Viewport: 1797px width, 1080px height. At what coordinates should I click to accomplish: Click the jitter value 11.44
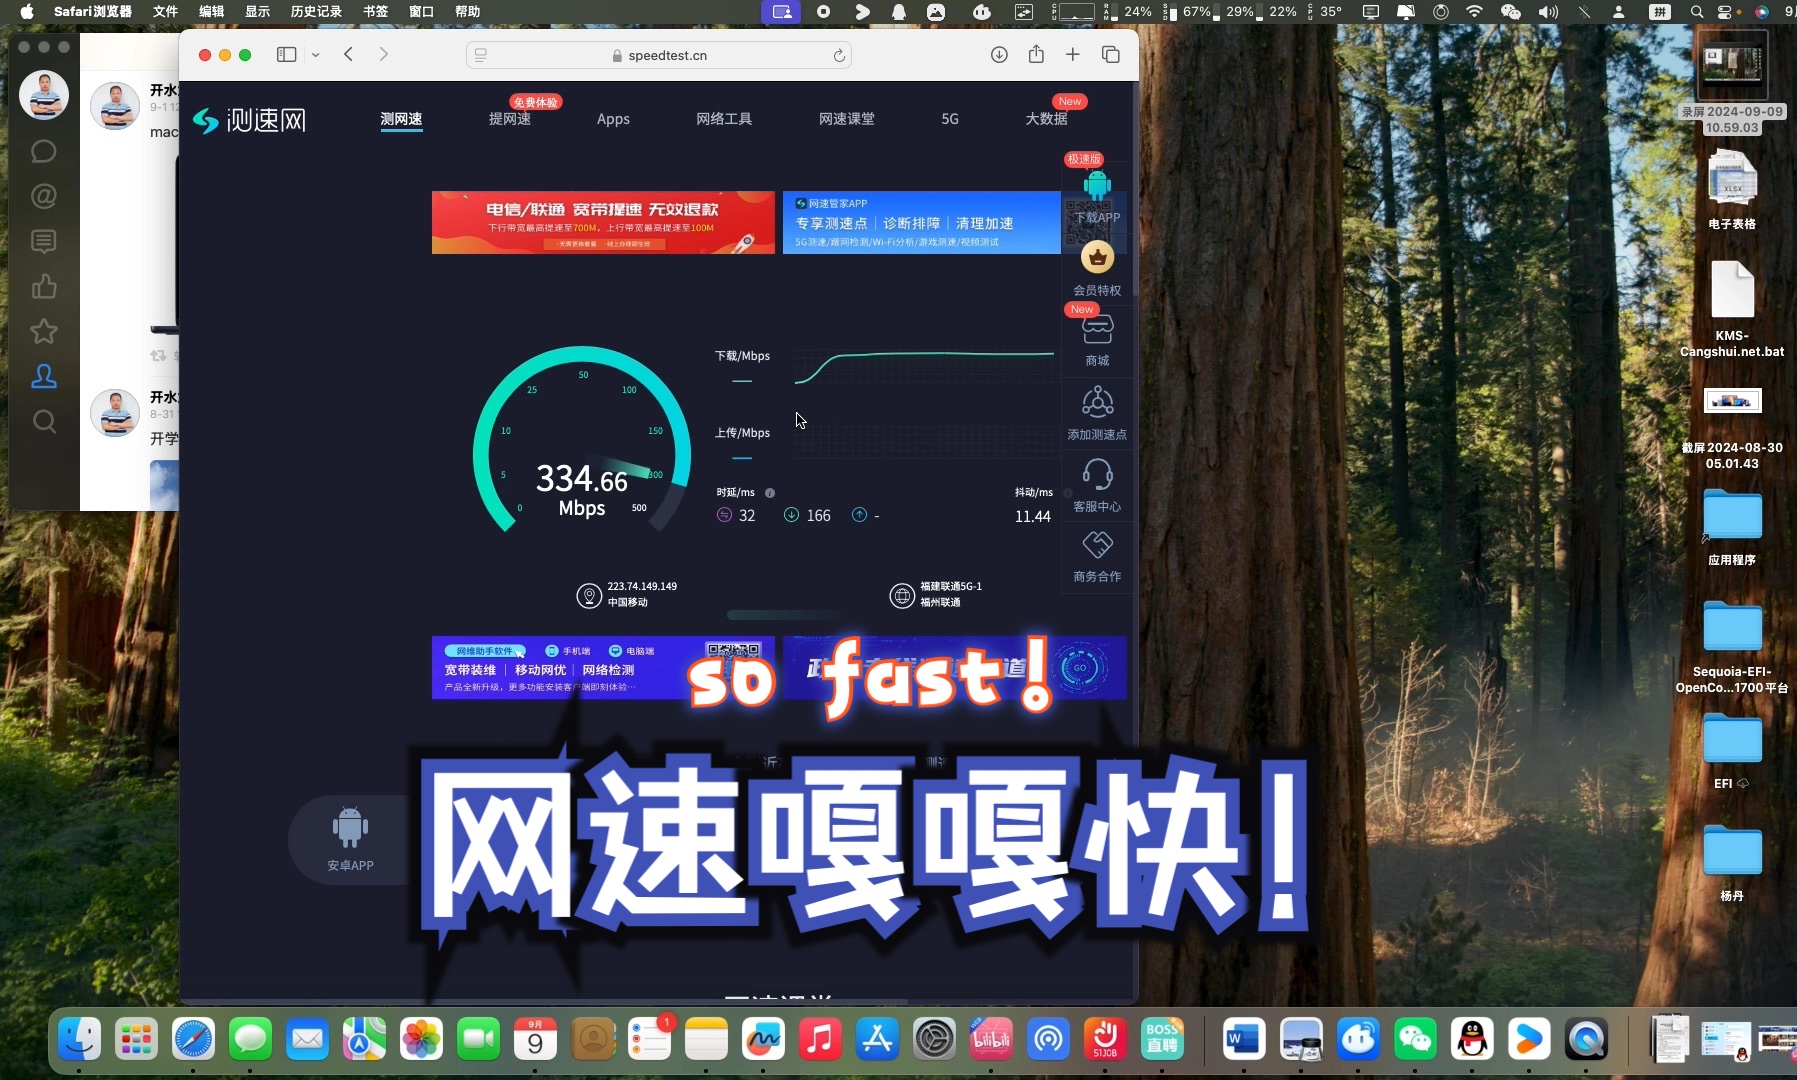click(x=1033, y=516)
